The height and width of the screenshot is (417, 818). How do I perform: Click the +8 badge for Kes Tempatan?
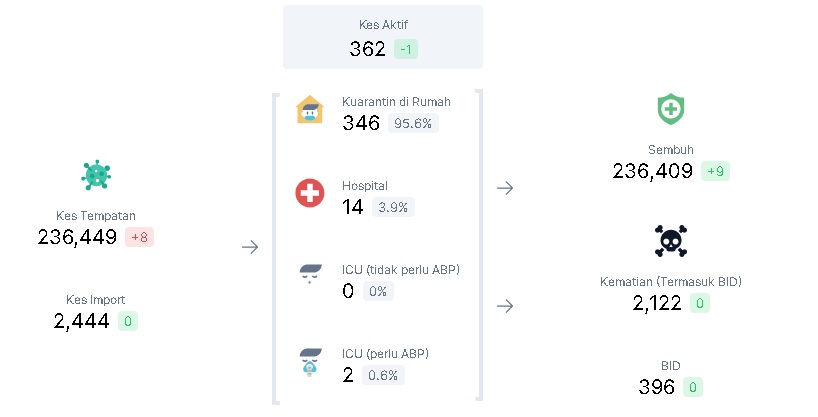pyautogui.click(x=139, y=237)
